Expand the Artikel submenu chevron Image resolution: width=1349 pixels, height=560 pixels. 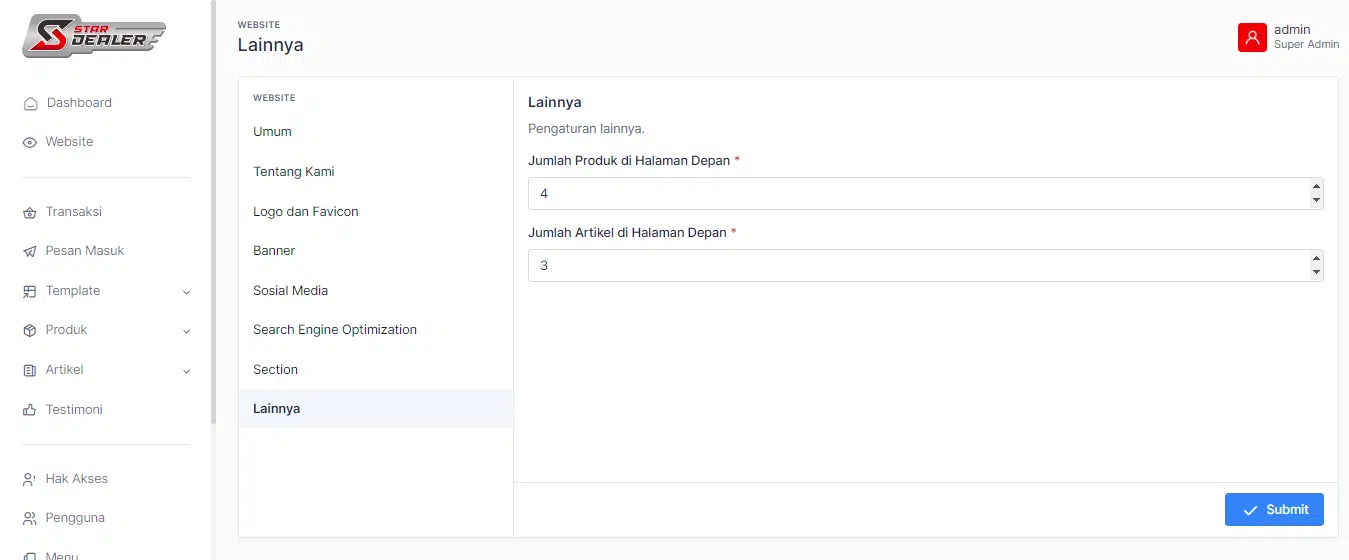(186, 371)
